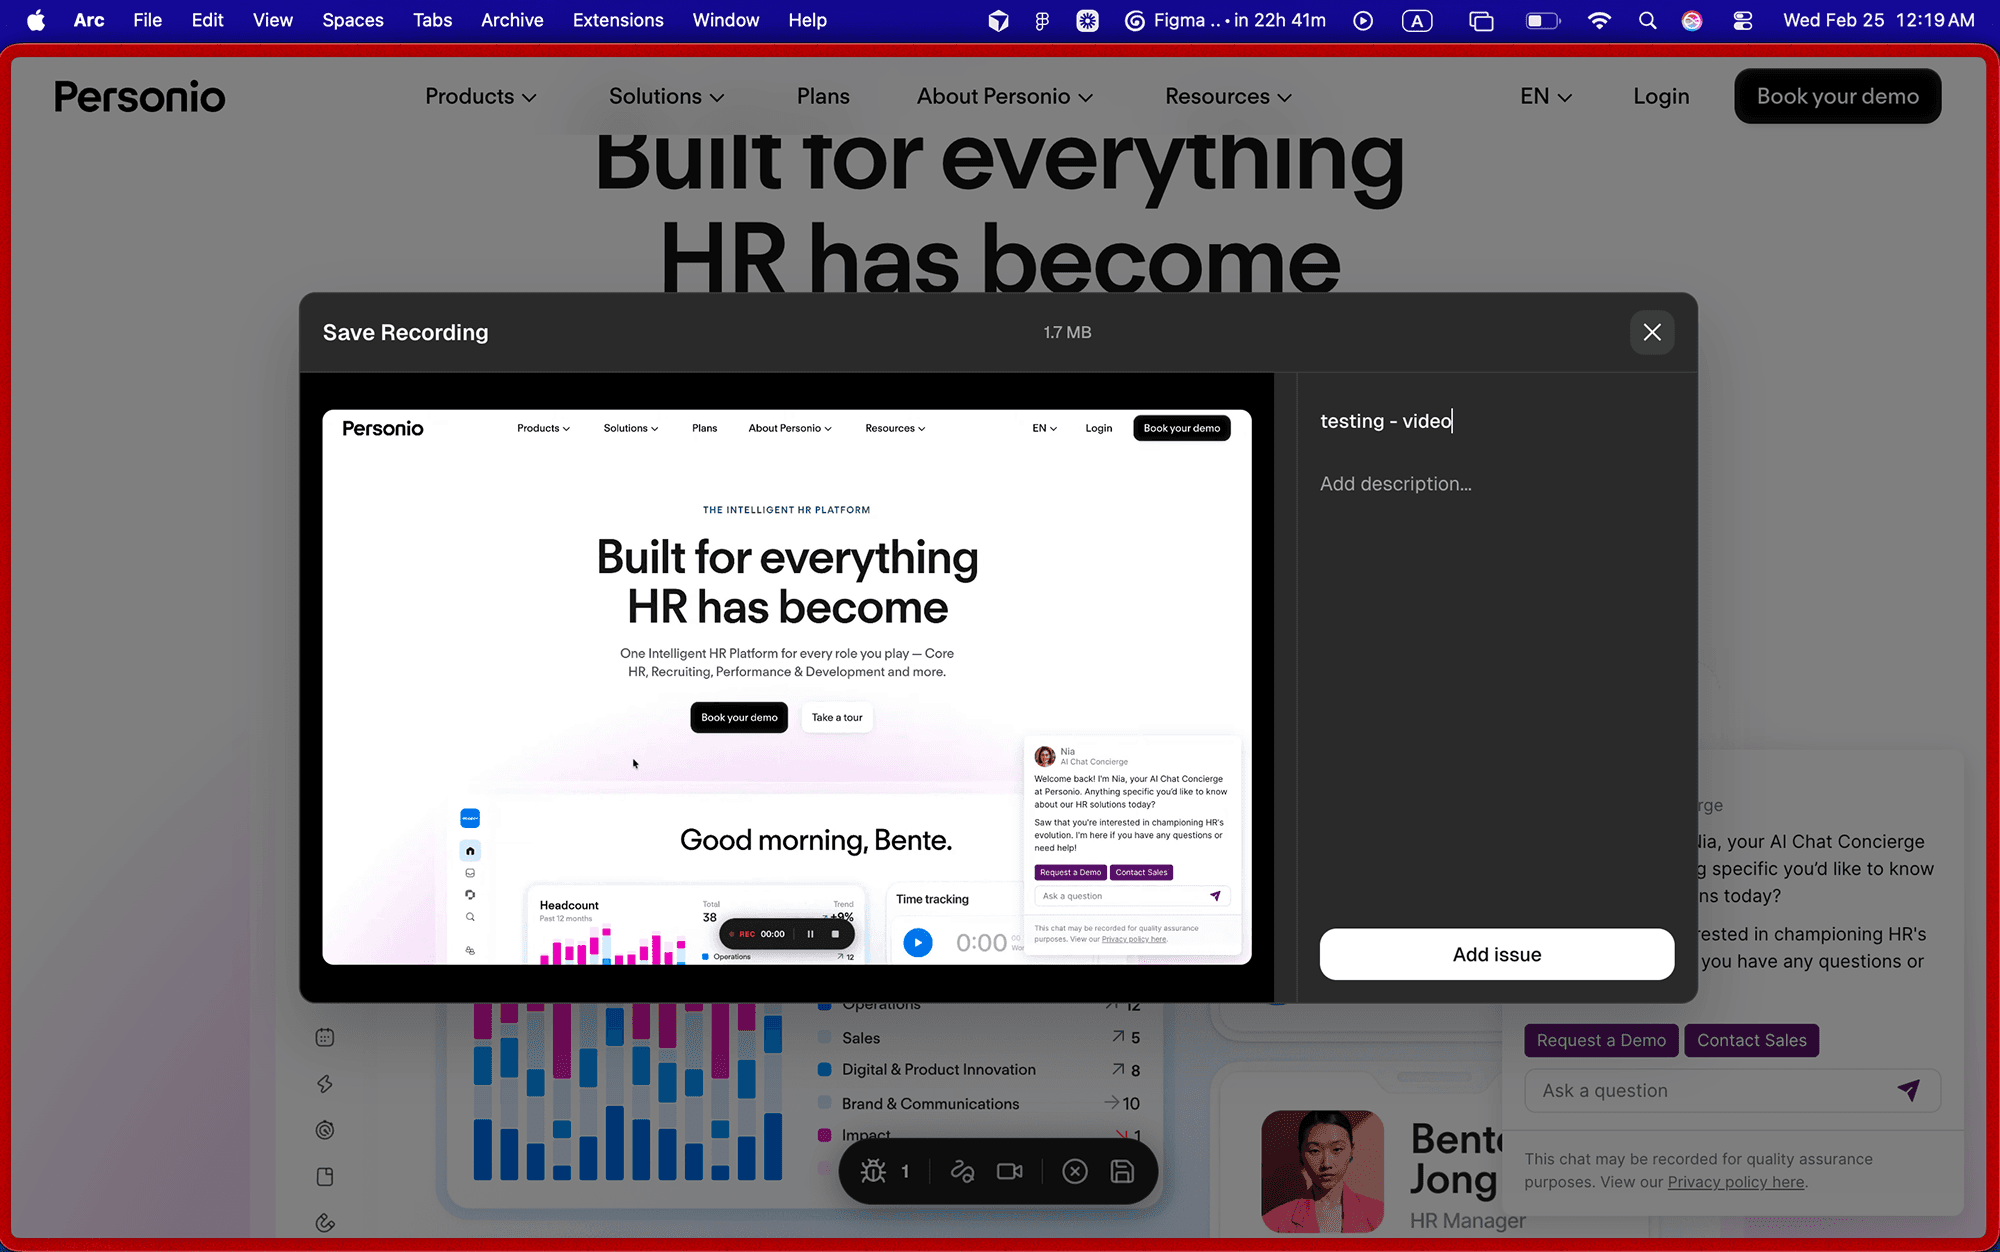
Task: Click the video camera record icon
Action: (1010, 1171)
